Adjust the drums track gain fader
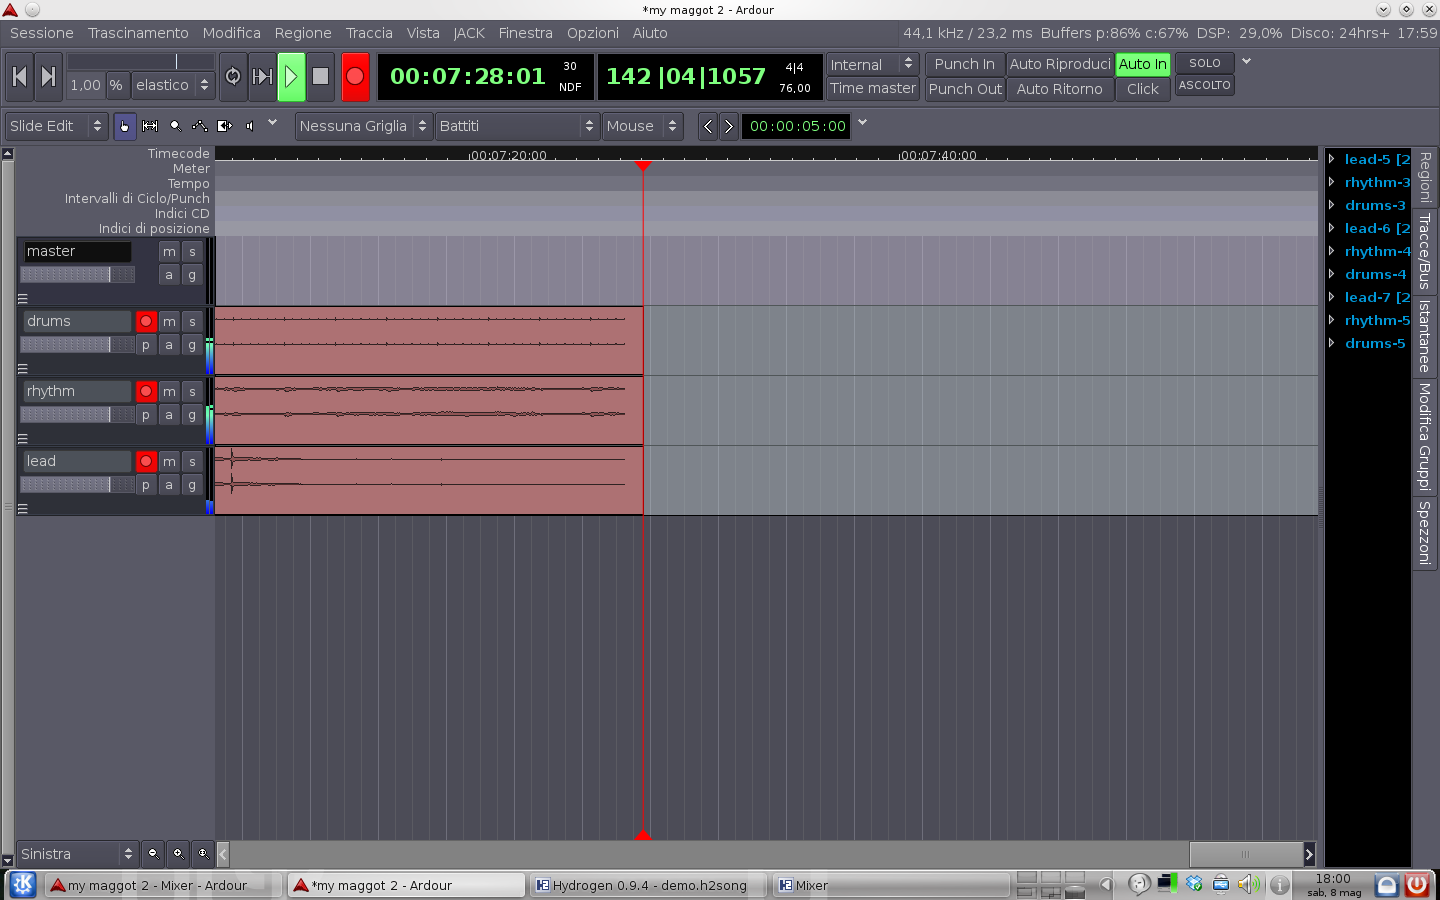Screen dimensions: 1440x900 tap(77, 345)
